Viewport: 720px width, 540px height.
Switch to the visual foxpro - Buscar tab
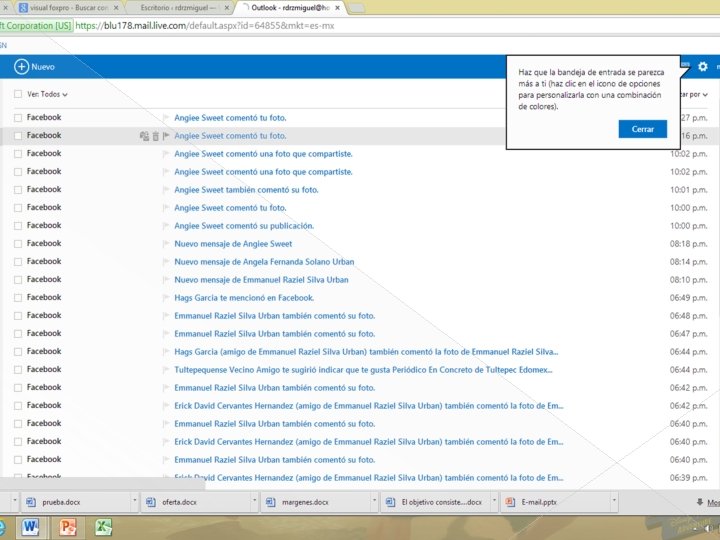(69, 8)
